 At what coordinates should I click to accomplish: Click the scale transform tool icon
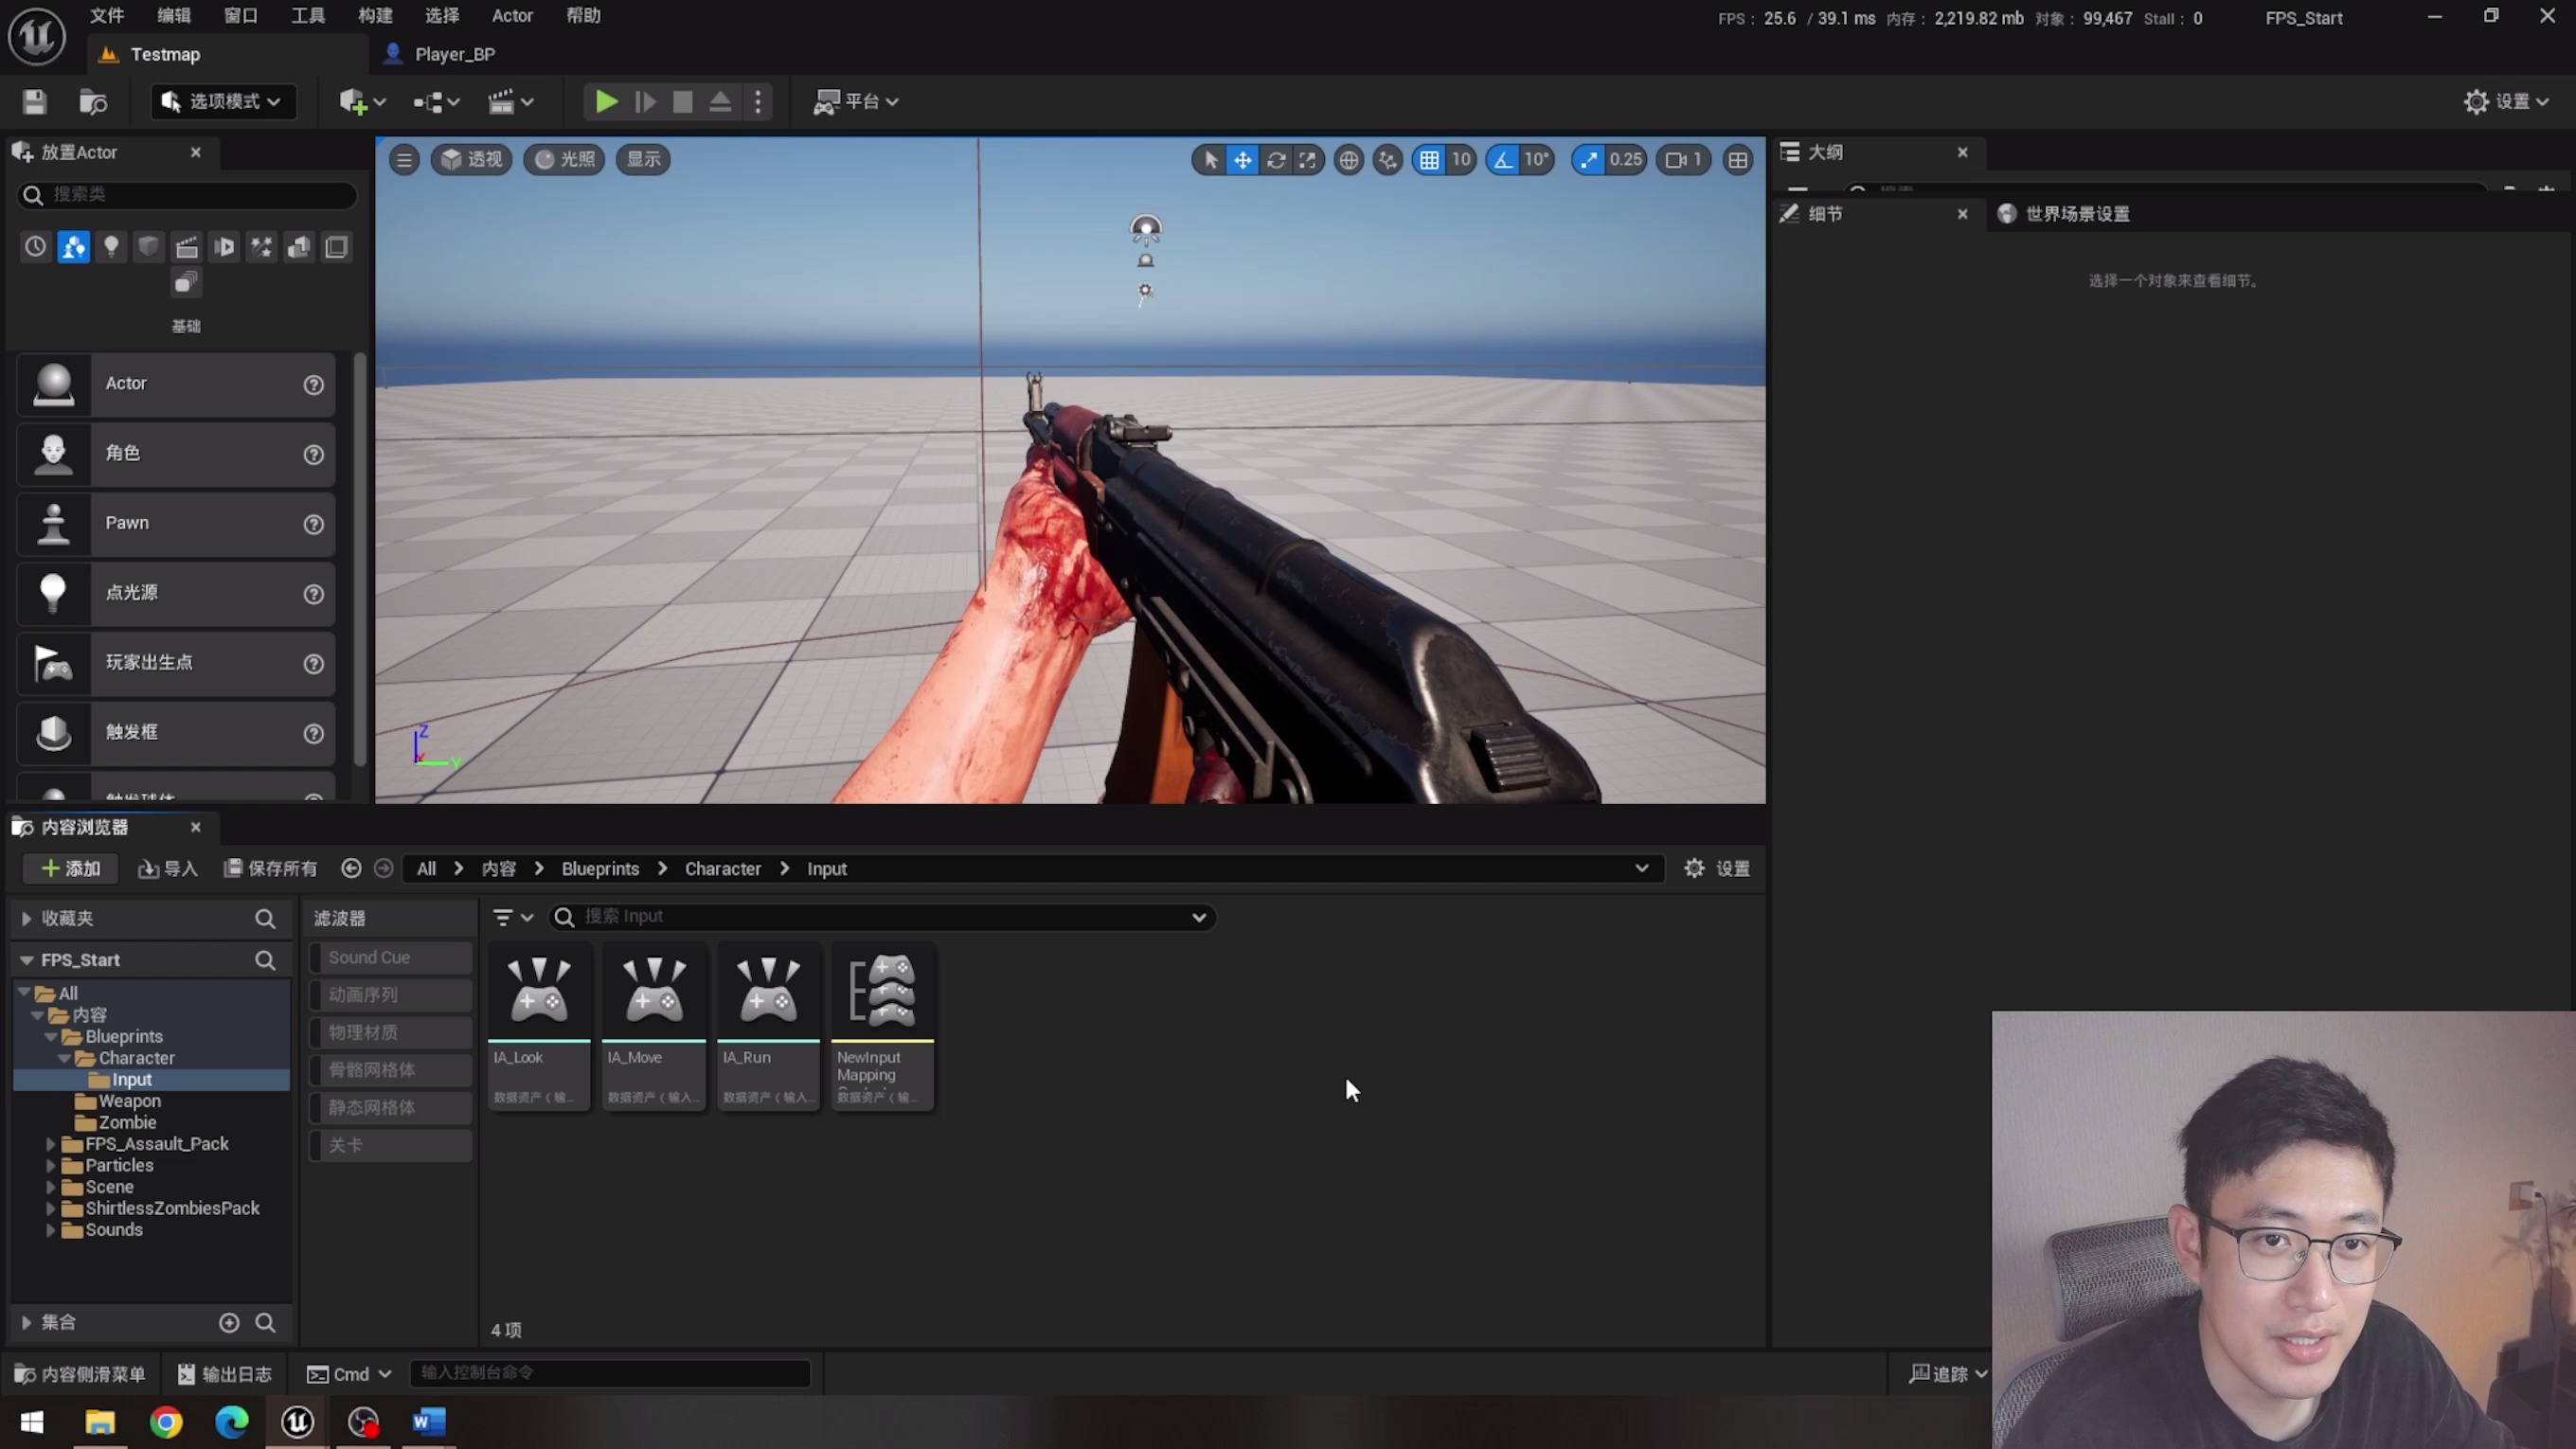[1307, 160]
